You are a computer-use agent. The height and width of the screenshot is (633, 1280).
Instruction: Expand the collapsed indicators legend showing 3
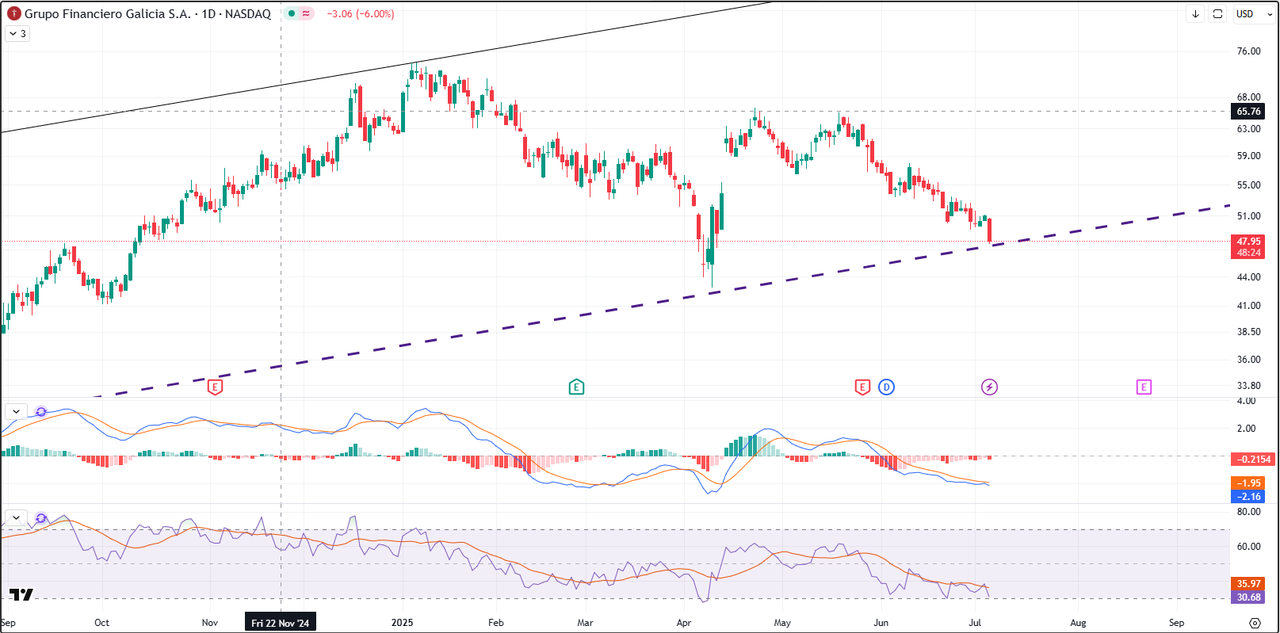pos(18,33)
